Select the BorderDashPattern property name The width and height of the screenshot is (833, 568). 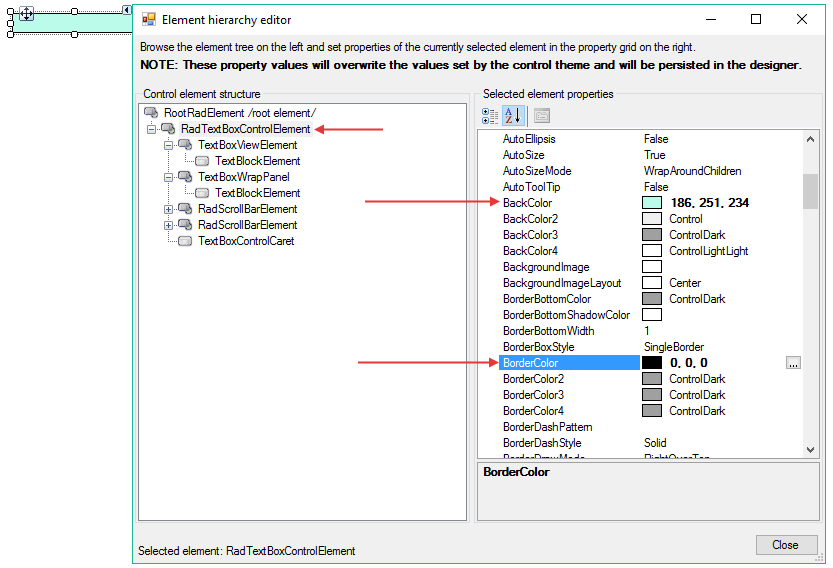(548, 427)
